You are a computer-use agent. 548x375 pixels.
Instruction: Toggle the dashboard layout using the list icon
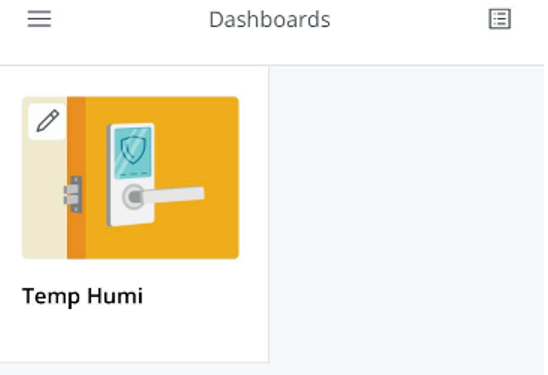coord(499,19)
